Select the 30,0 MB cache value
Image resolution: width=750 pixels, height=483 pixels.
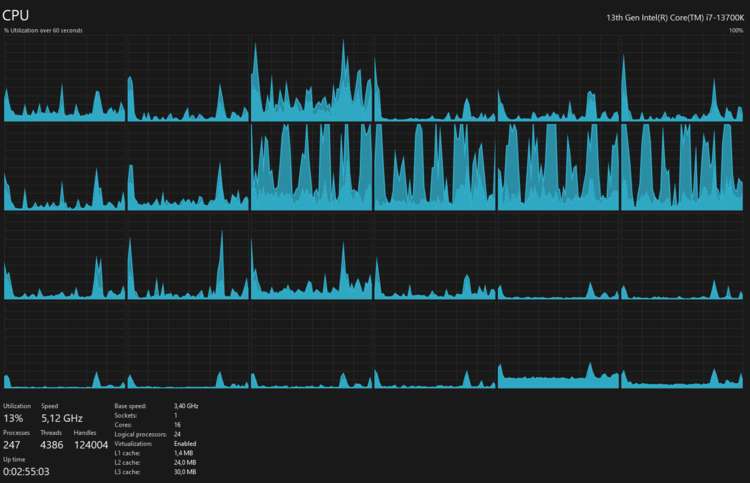(x=185, y=472)
